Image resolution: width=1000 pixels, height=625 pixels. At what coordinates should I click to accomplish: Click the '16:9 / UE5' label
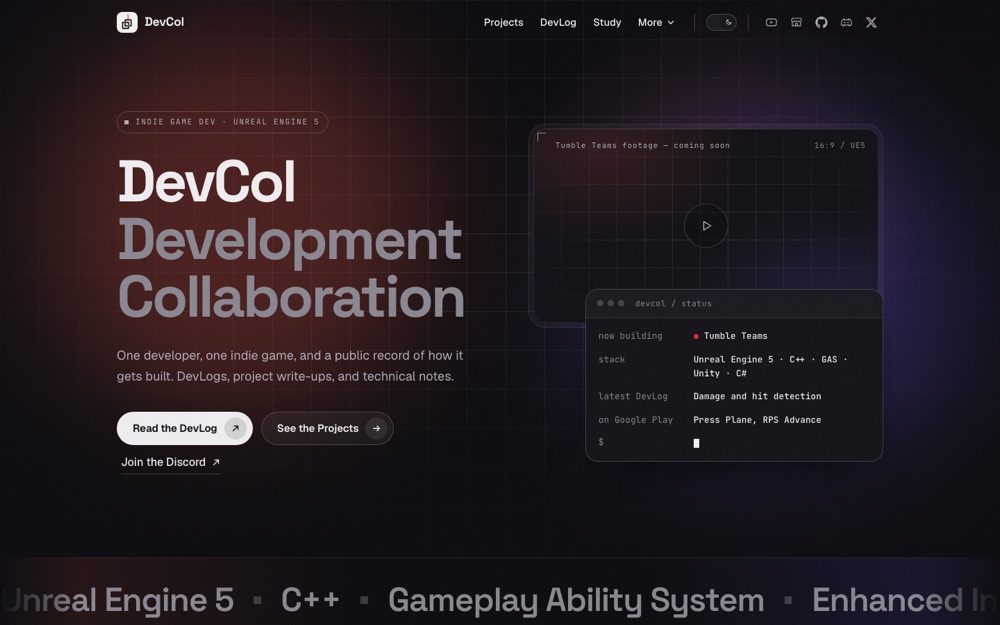pyautogui.click(x=839, y=145)
